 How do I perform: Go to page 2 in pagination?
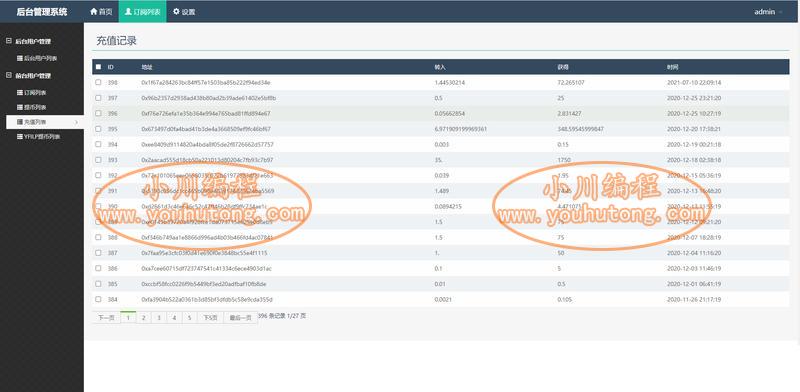[144, 317]
